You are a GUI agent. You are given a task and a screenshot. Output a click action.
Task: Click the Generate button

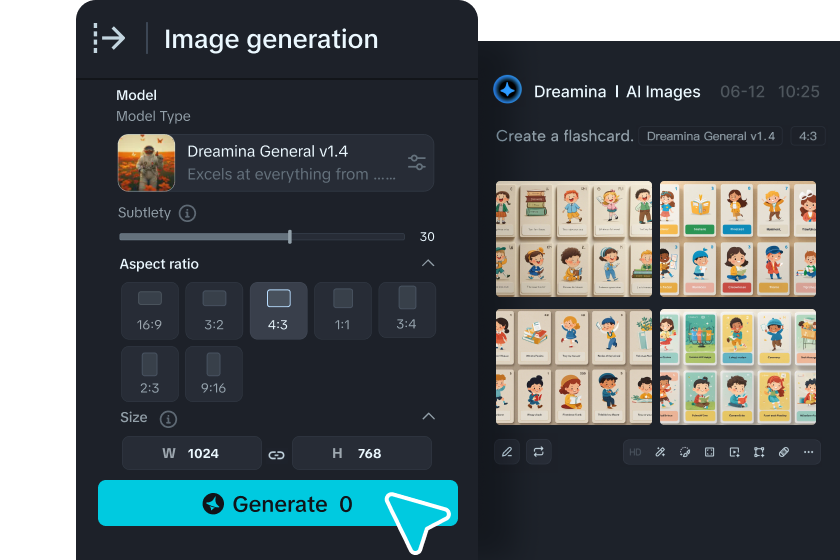278,503
